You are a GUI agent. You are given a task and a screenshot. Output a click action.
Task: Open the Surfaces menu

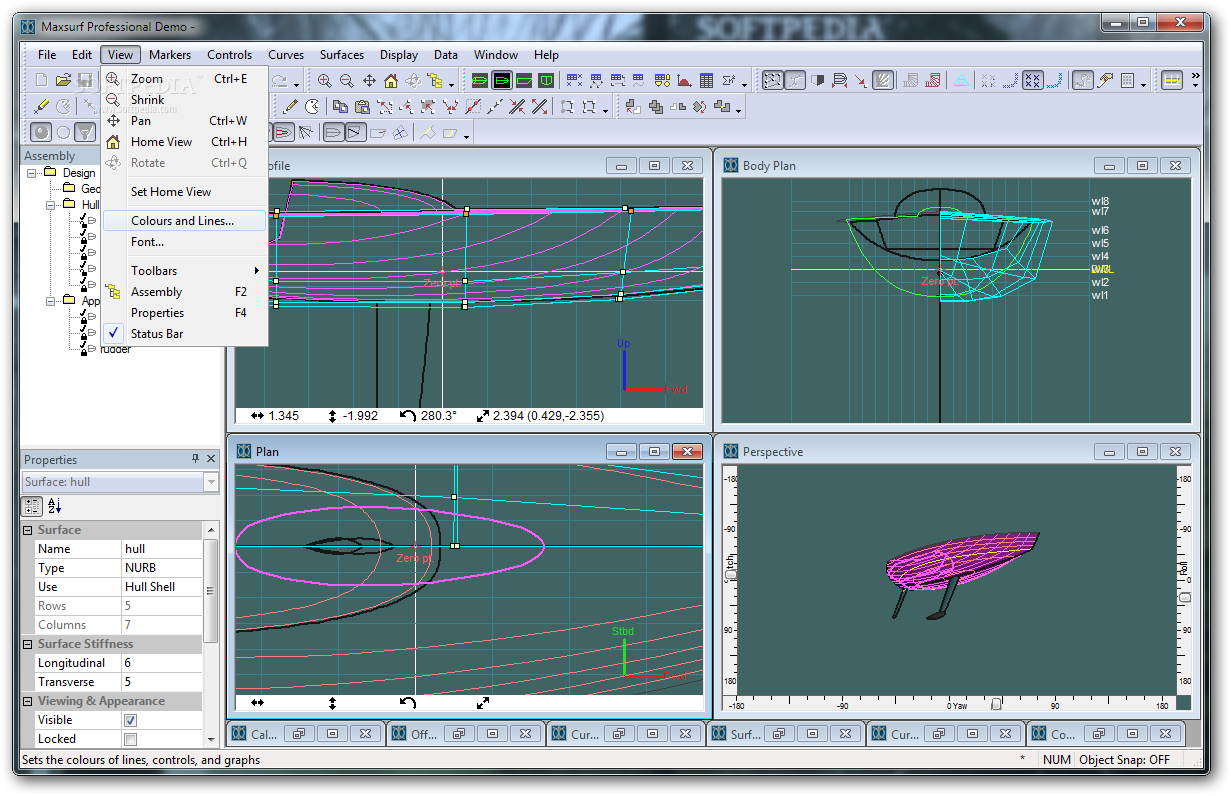click(342, 55)
